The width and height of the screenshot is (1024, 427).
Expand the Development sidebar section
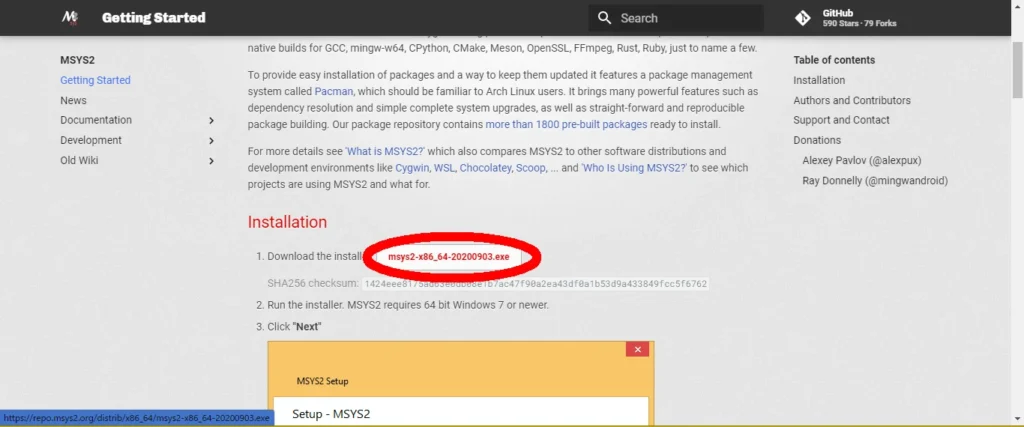[211, 140]
